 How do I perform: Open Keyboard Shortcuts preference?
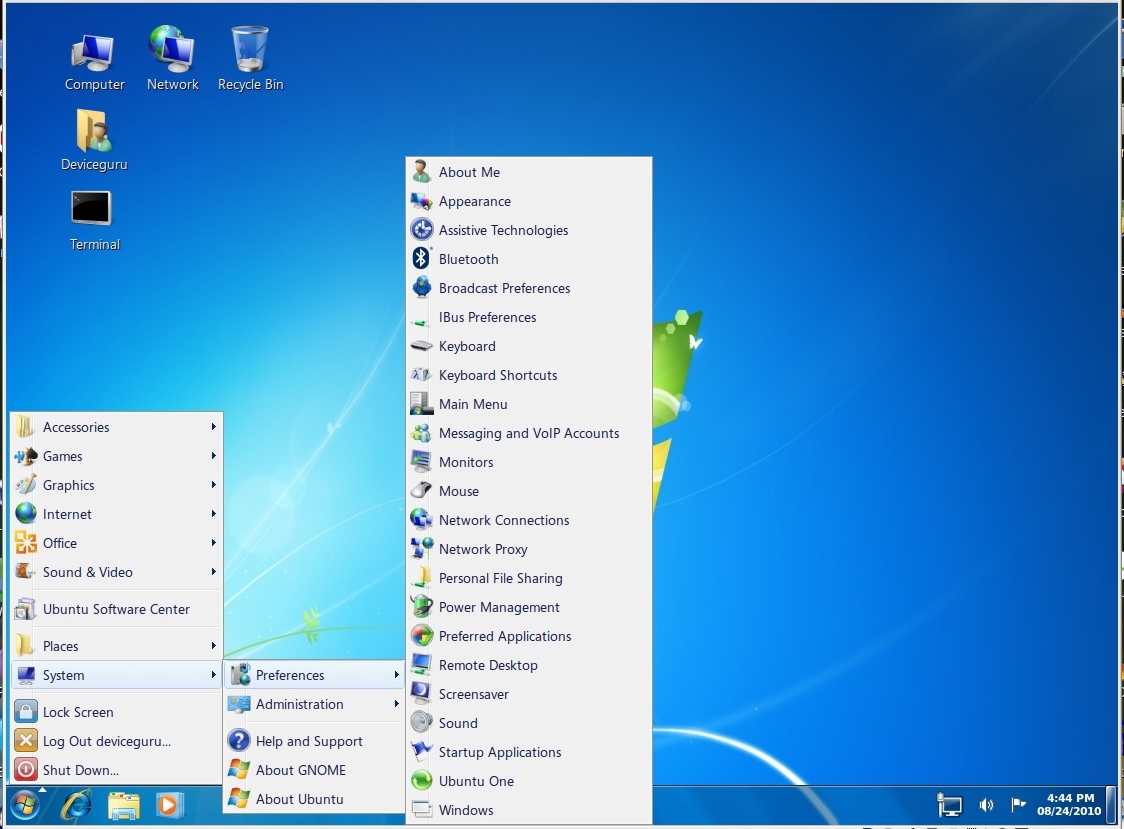[x=529, y=375]
